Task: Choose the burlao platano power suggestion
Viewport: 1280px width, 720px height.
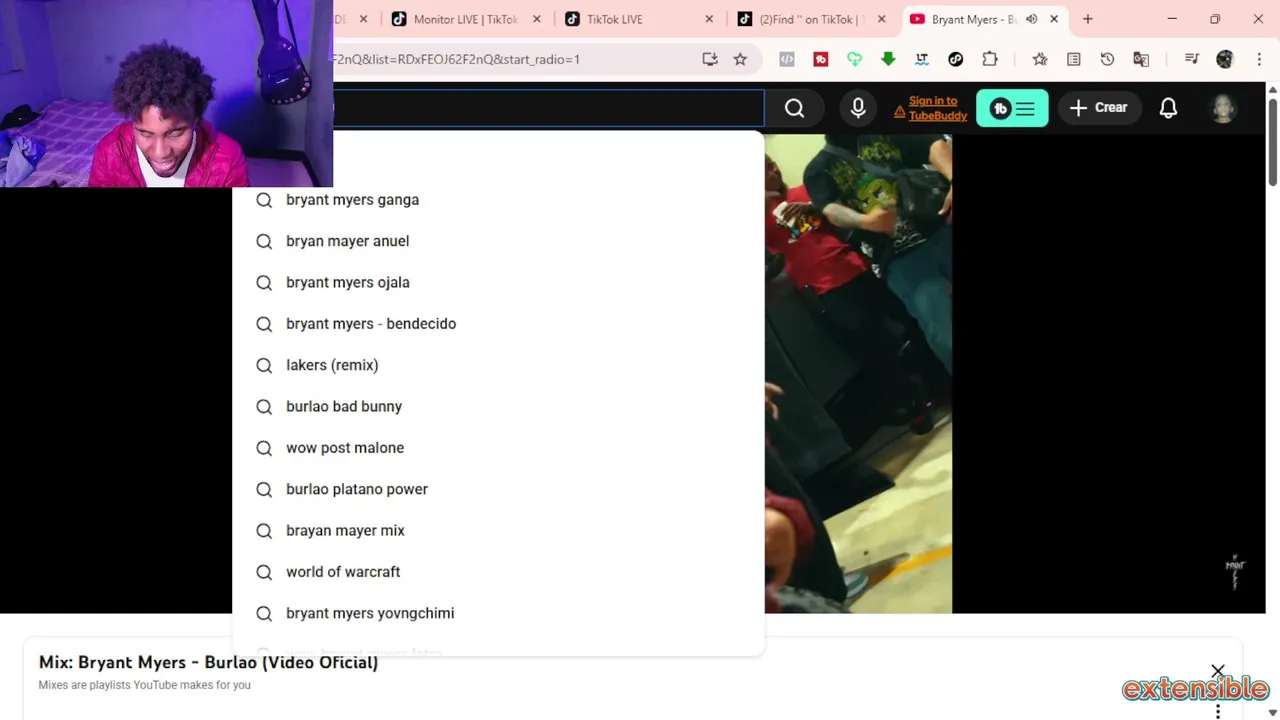Action: (498, 489)
